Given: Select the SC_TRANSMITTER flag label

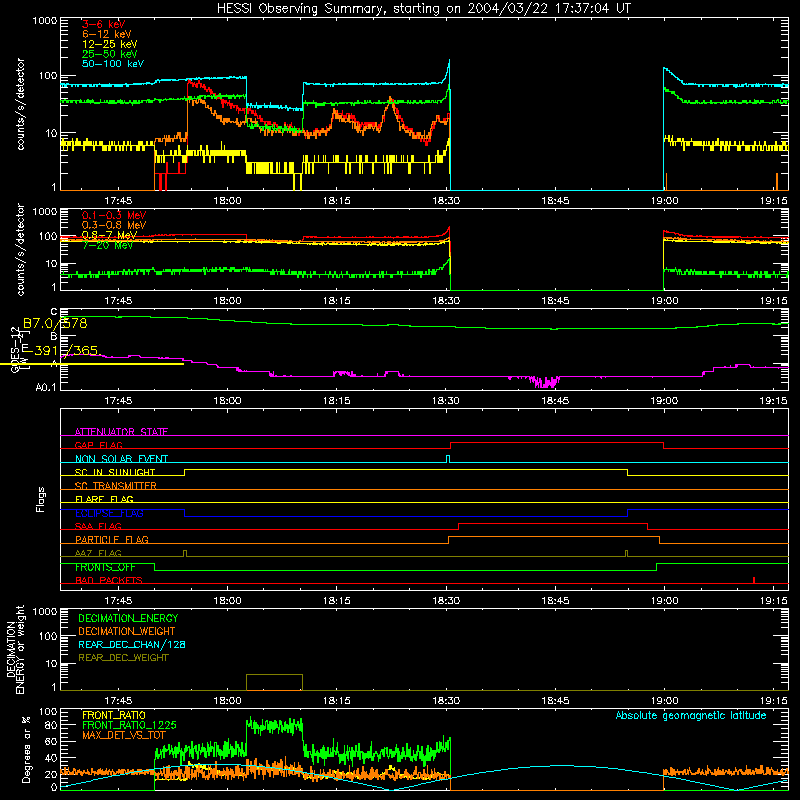Looking at the screenshot, I should 116,486.
